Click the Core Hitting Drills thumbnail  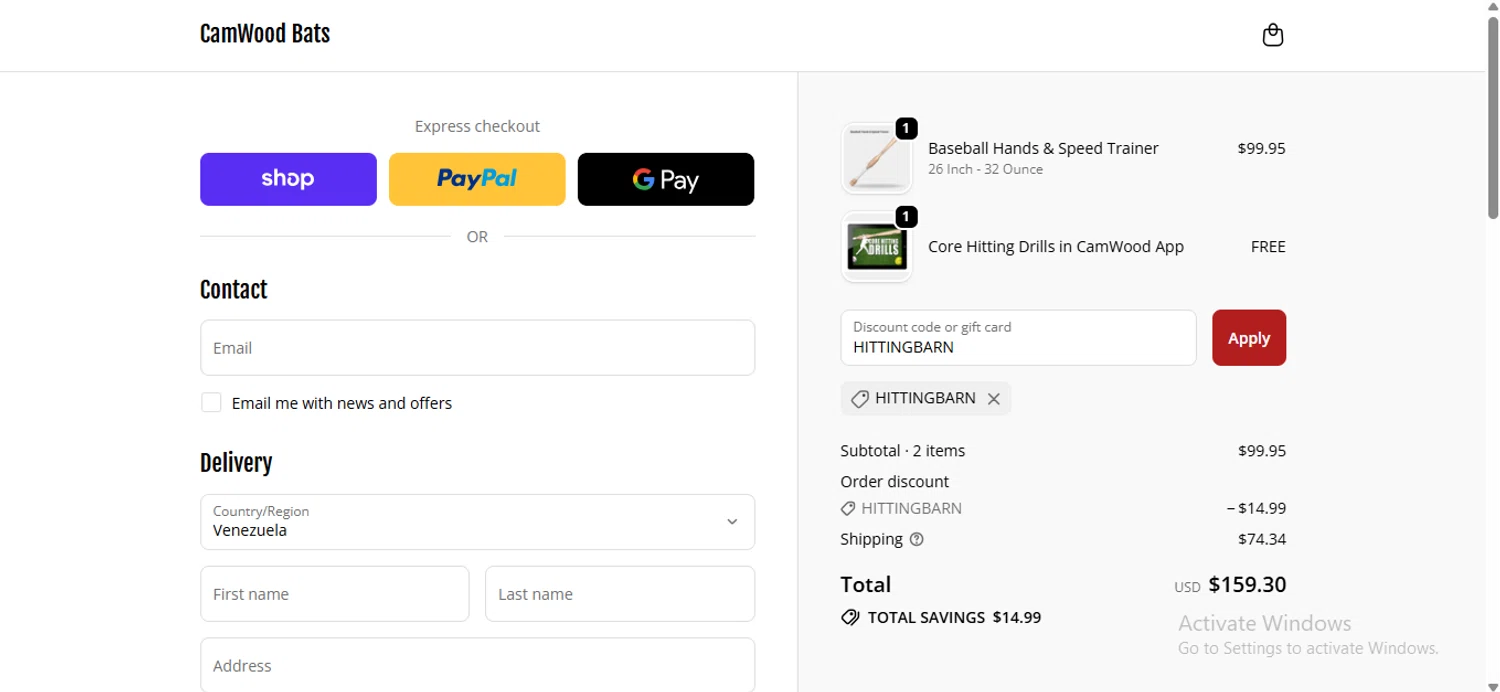877,247
